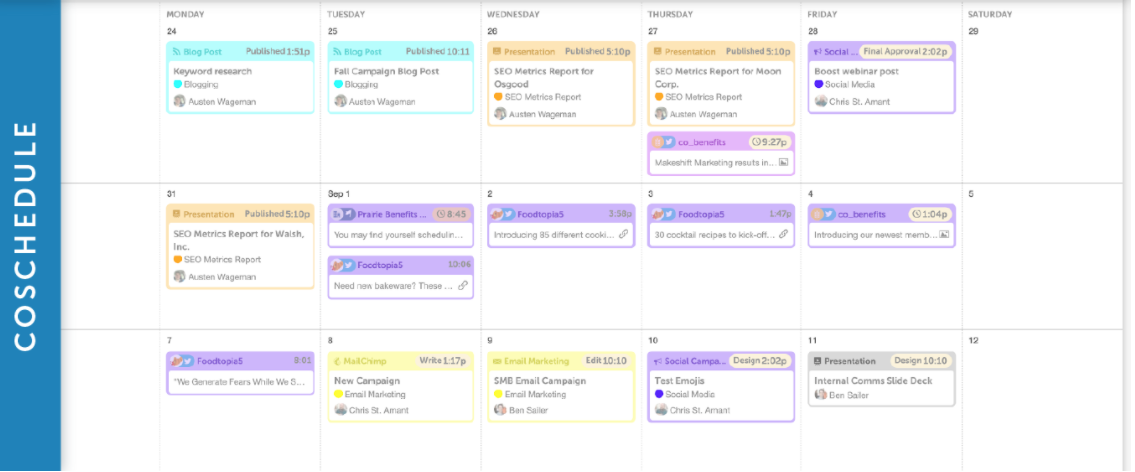Image resolution: width=1135 pixels, height=472 pixels.
Task: Click the Blog Post RSS icon on Monday 24
Action: click(x=177, y=52)
